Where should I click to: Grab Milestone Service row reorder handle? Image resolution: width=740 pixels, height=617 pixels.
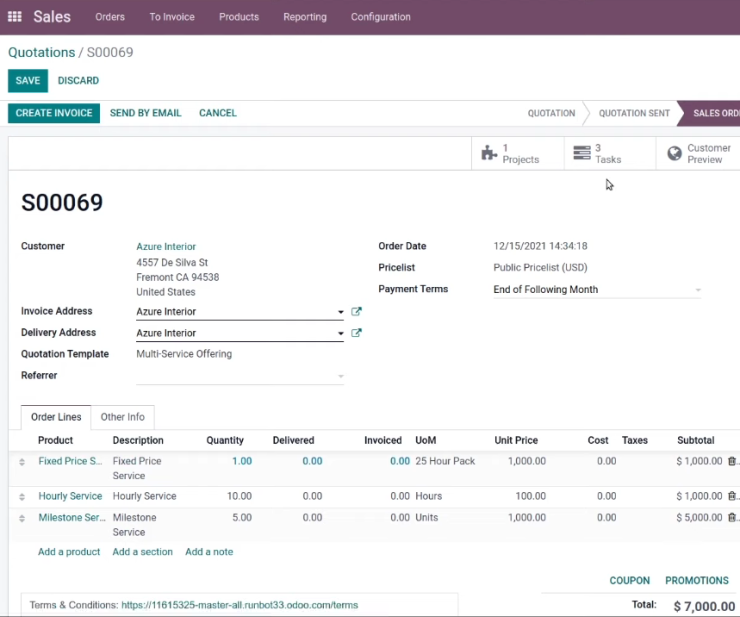22,518
